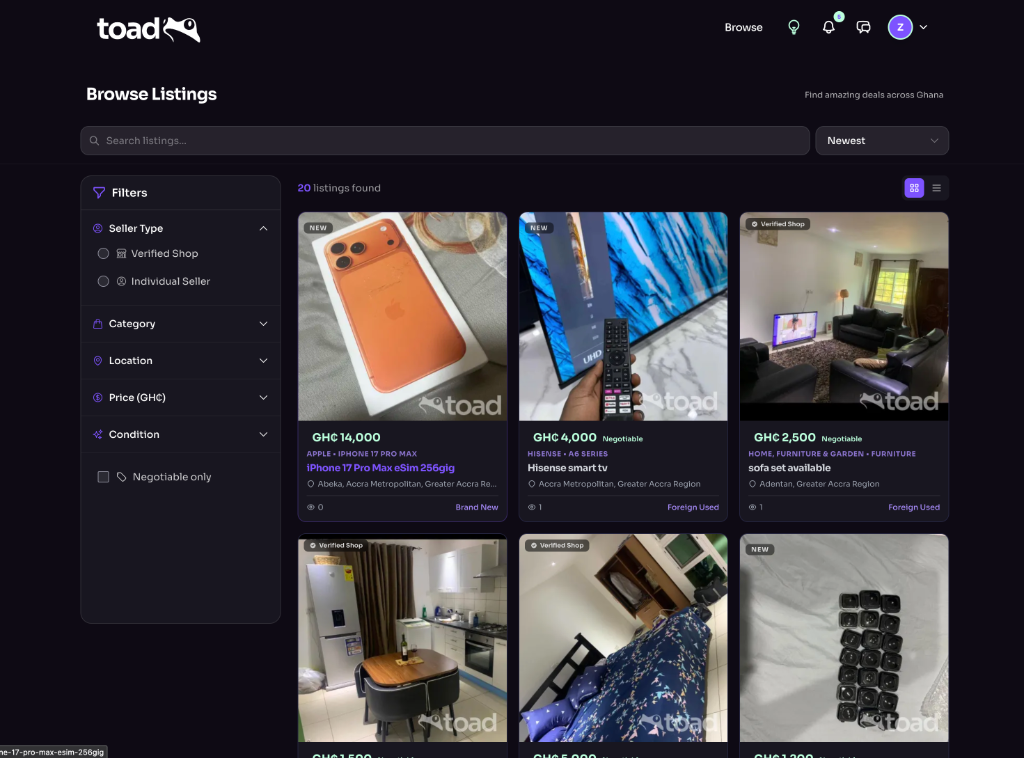The image size is (1024, 758).
Task: Open the Newest sort dropdown
Action: (x=882, y=140)
